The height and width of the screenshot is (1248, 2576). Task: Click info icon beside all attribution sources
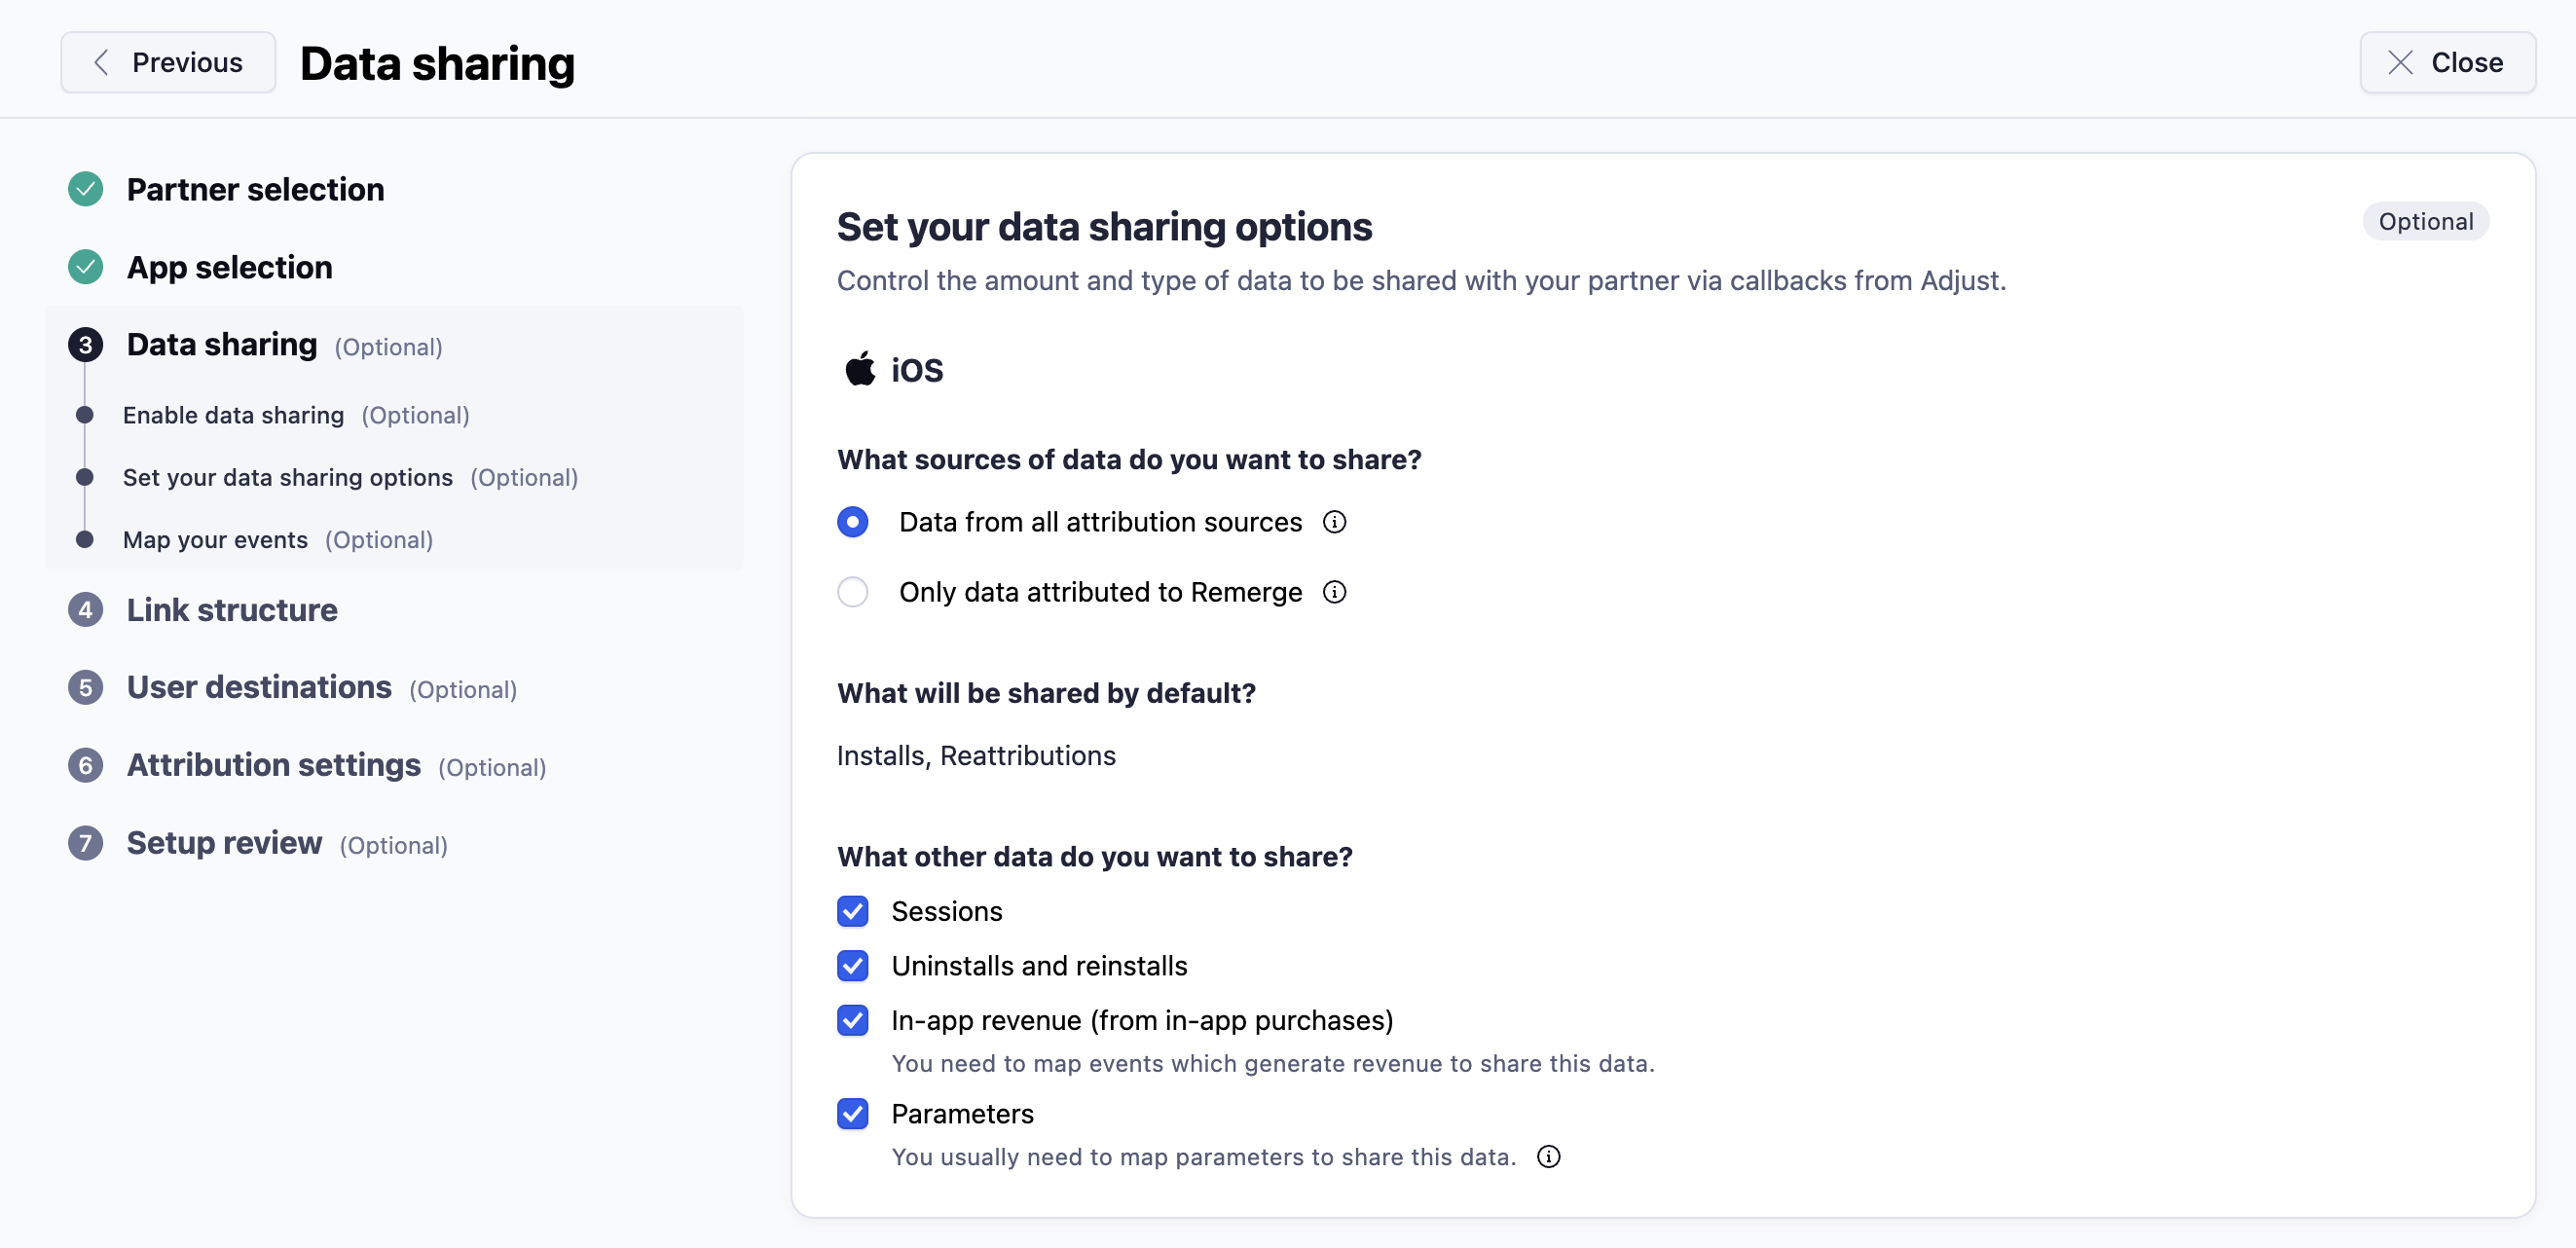click(x=1334, y=522)
